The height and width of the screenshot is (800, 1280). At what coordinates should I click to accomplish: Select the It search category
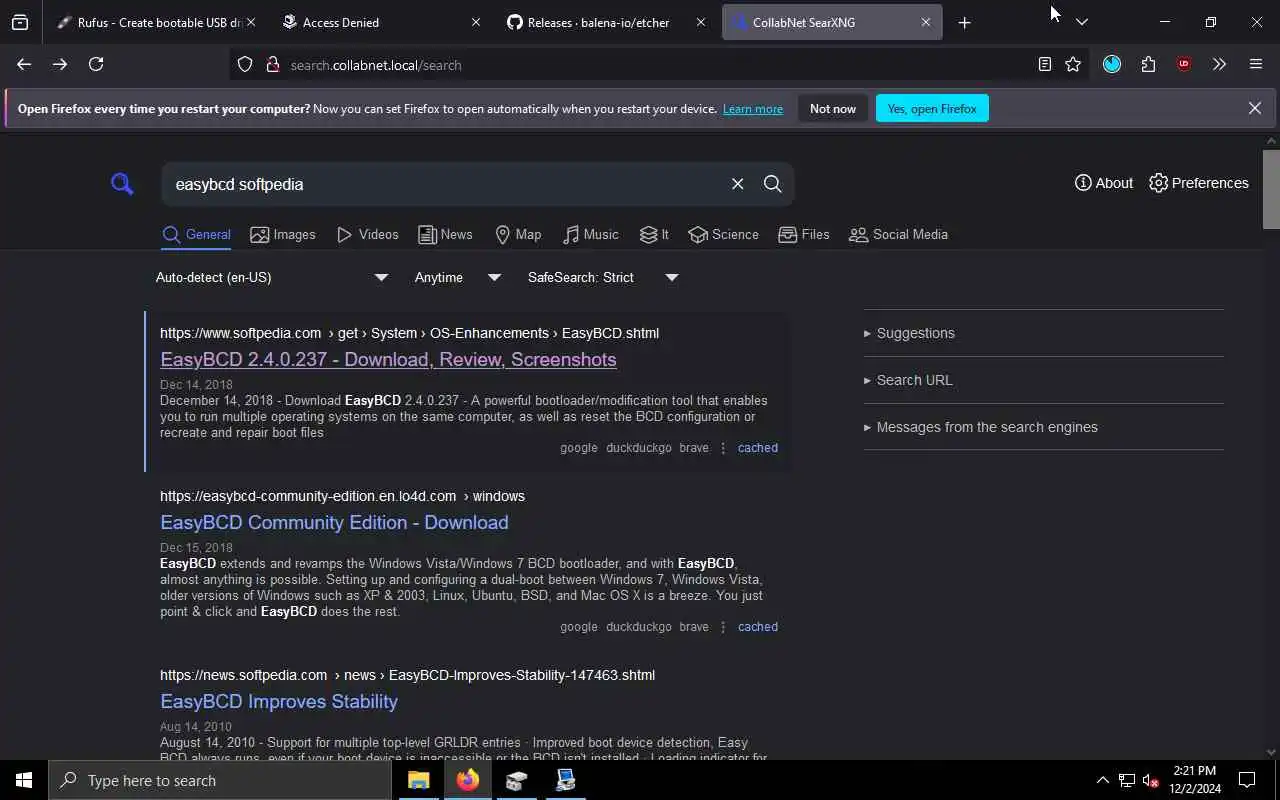654,235
